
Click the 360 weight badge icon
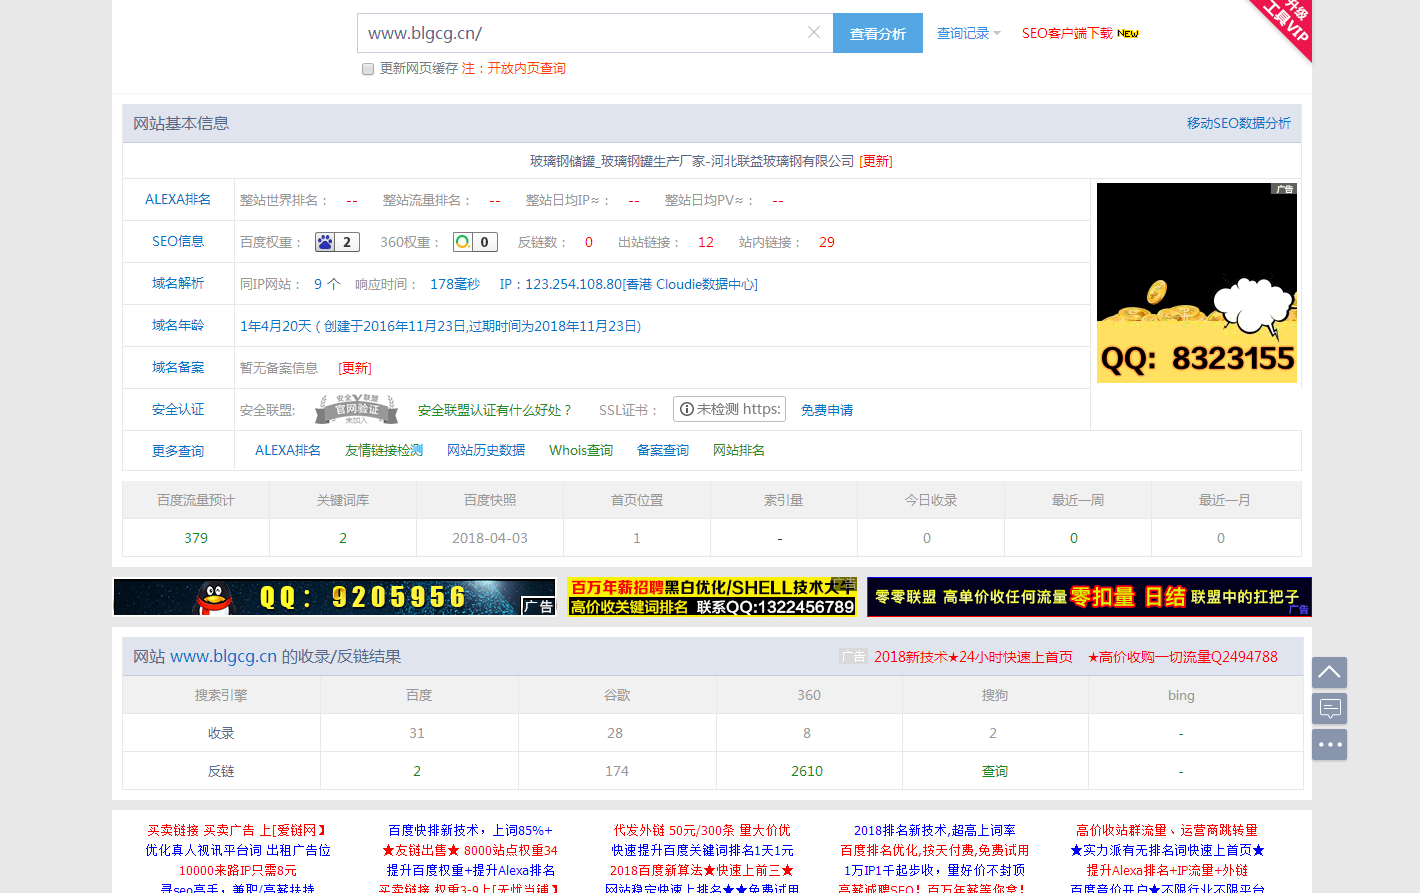(474, 242)
